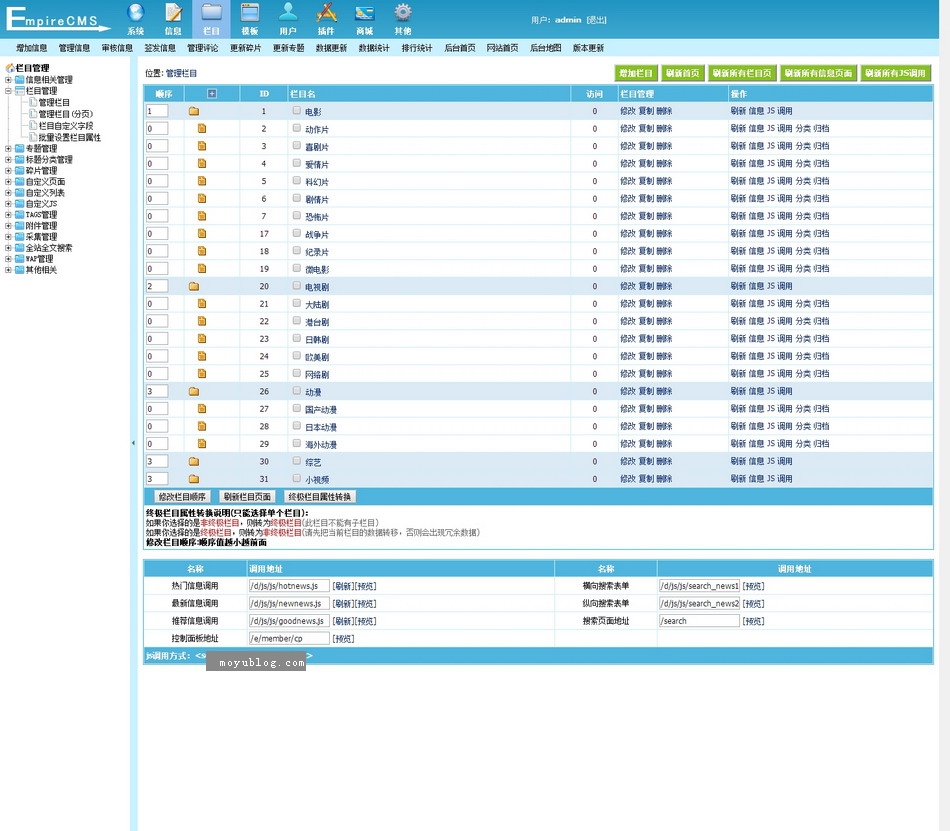The width and height of the screenshot is (950, 831).
Task: Click the folder icon in the 电影 row
Action: (194, 111)
